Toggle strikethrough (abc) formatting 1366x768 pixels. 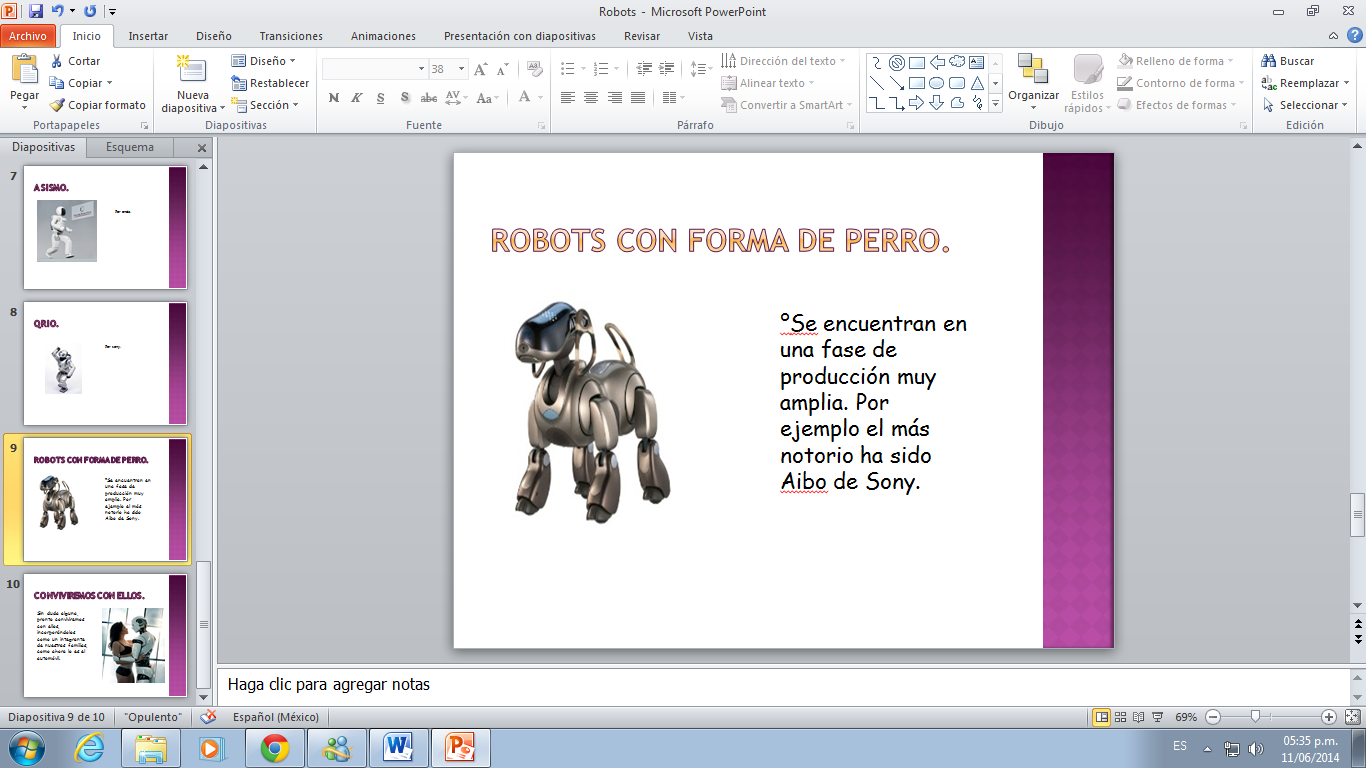(428, 98)
